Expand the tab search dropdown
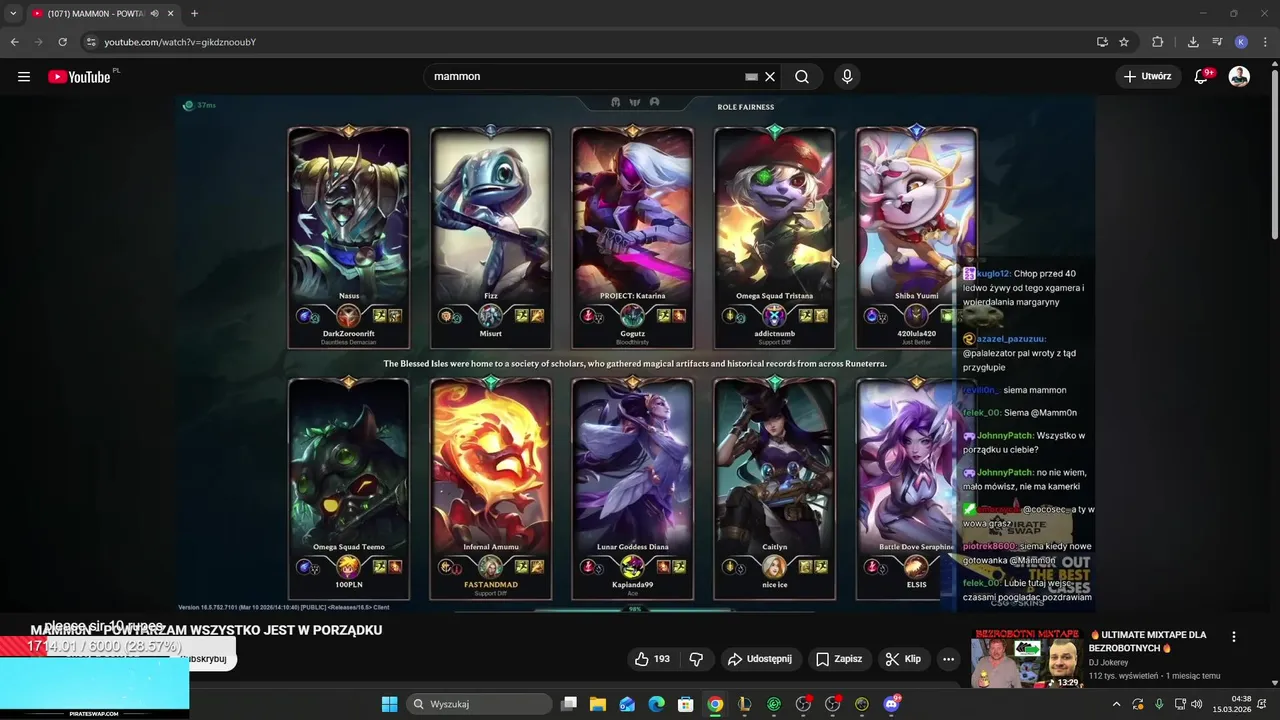 click(x=13, y=13)
